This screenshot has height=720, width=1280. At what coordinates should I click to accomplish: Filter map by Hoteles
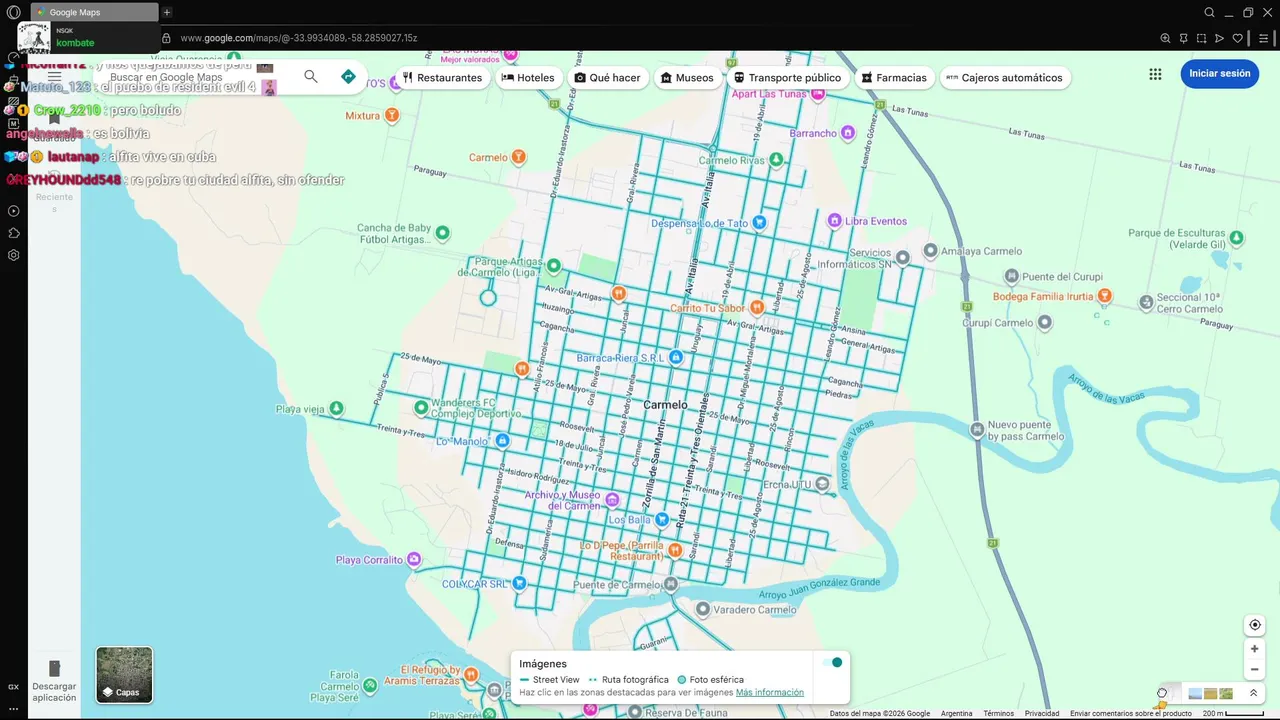pos(528,77)
